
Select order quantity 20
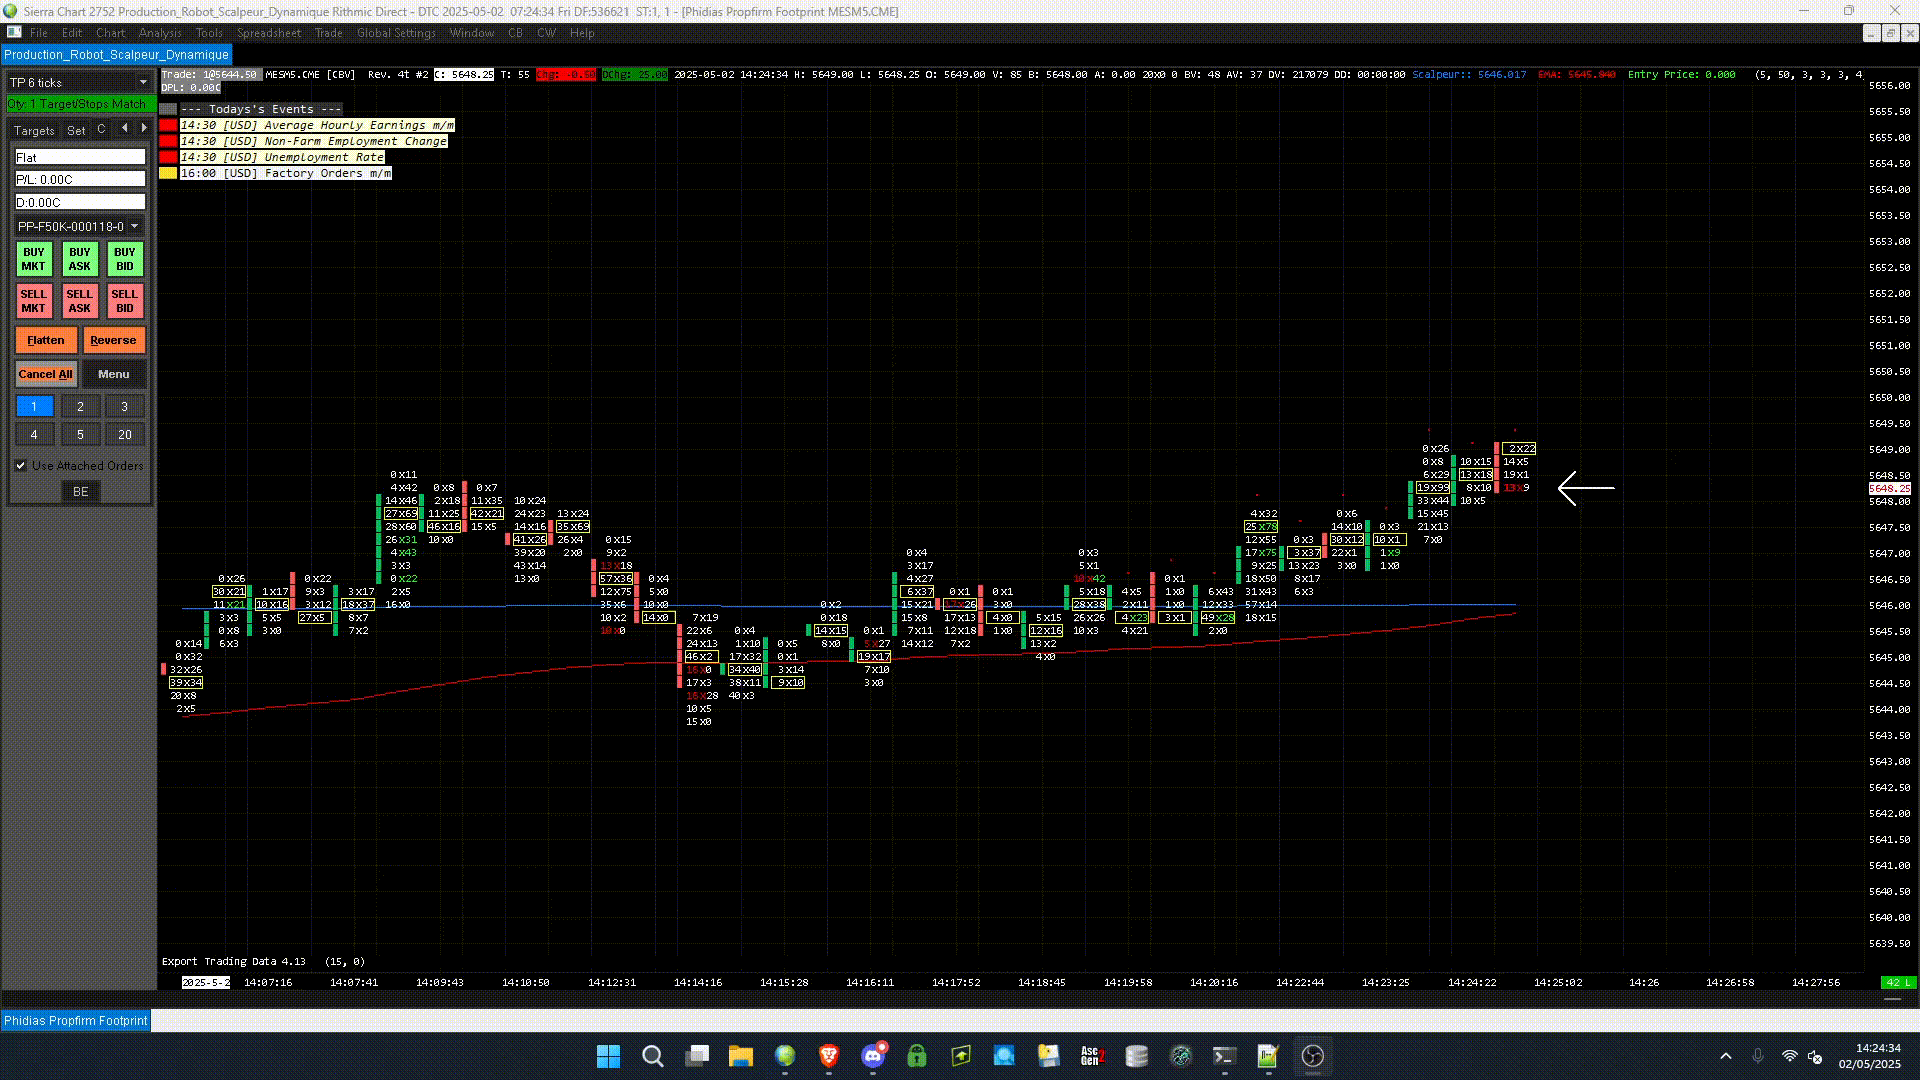[124, 434]
